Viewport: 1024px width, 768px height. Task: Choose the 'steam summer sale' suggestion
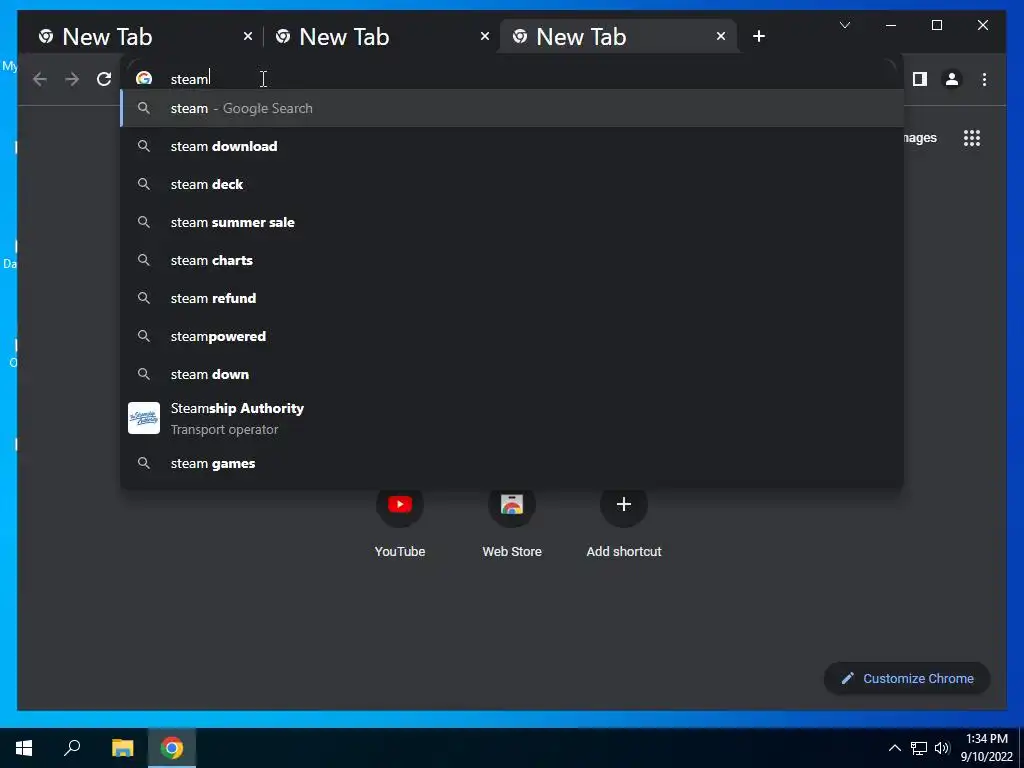tap(512, 222)
